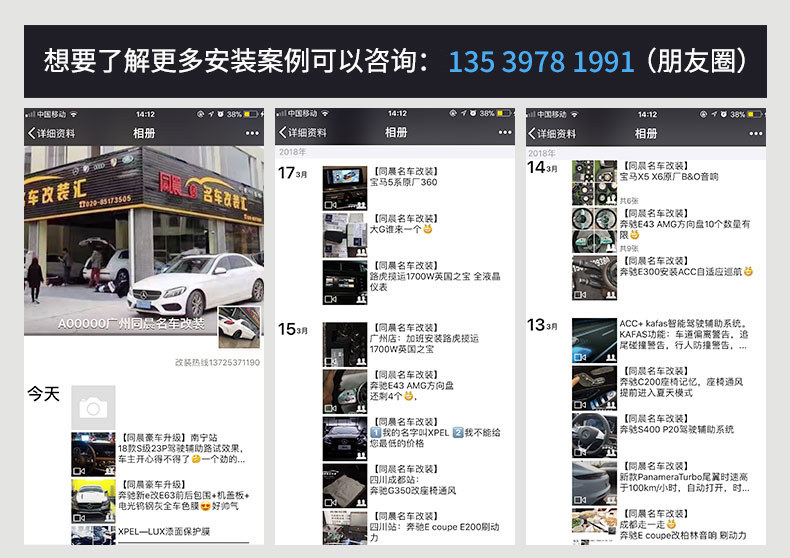790x558 pixels.
Task: Open 宝马X5 X6原厂B&O音响 photo grid
Action: [595, 183]
